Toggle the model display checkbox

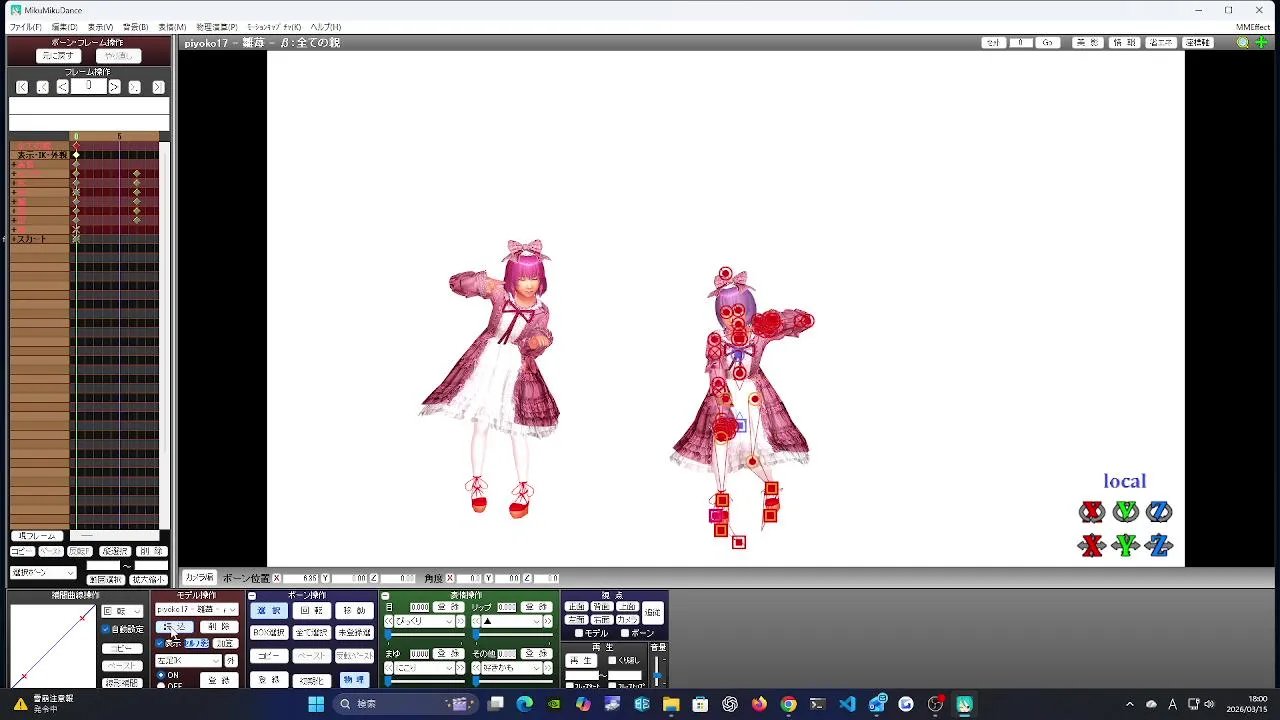[x=160, y=643]
